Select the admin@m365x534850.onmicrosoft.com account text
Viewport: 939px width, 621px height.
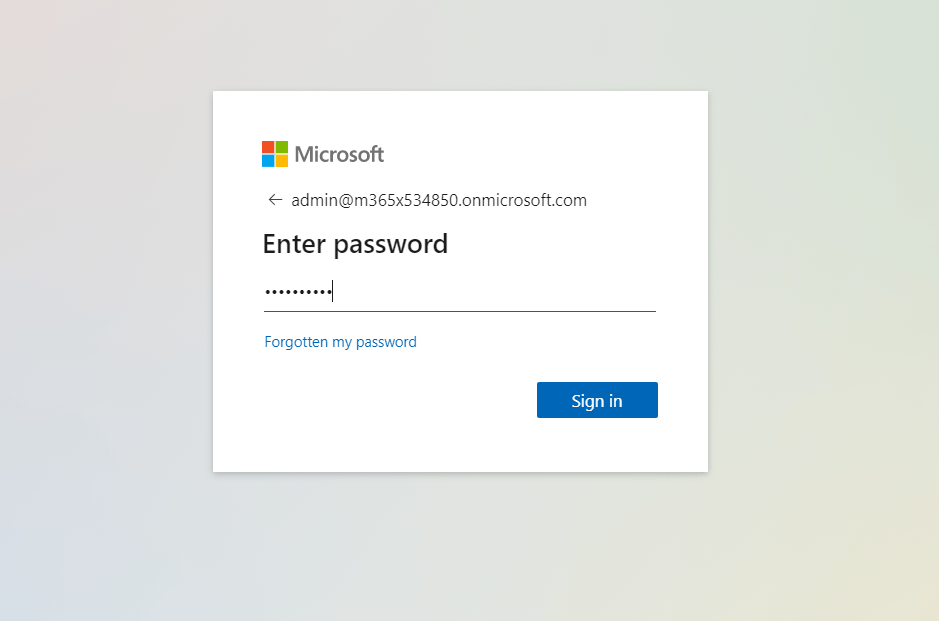(439, 200)
